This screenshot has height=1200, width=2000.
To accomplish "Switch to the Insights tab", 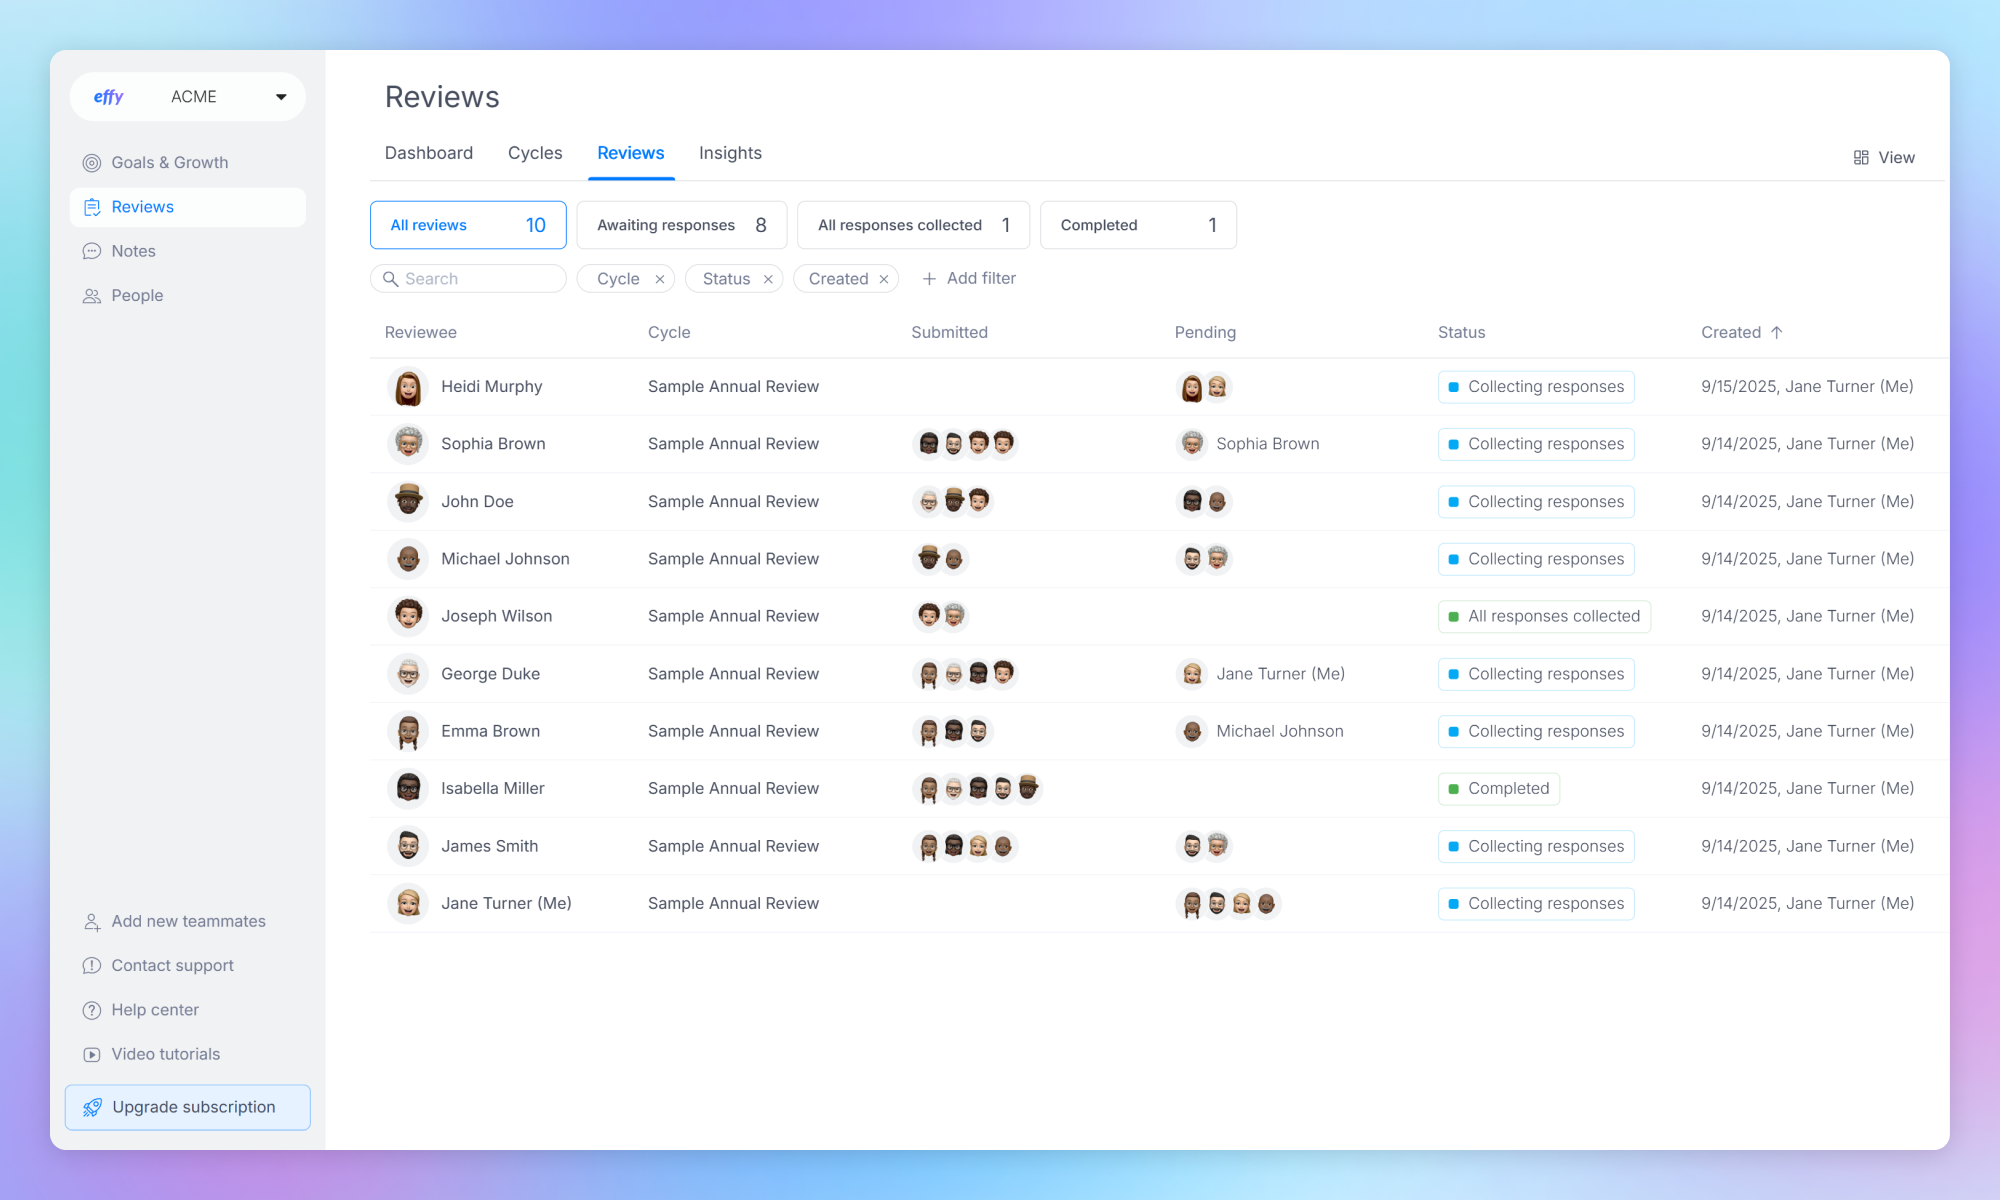I will coord(730,153).
